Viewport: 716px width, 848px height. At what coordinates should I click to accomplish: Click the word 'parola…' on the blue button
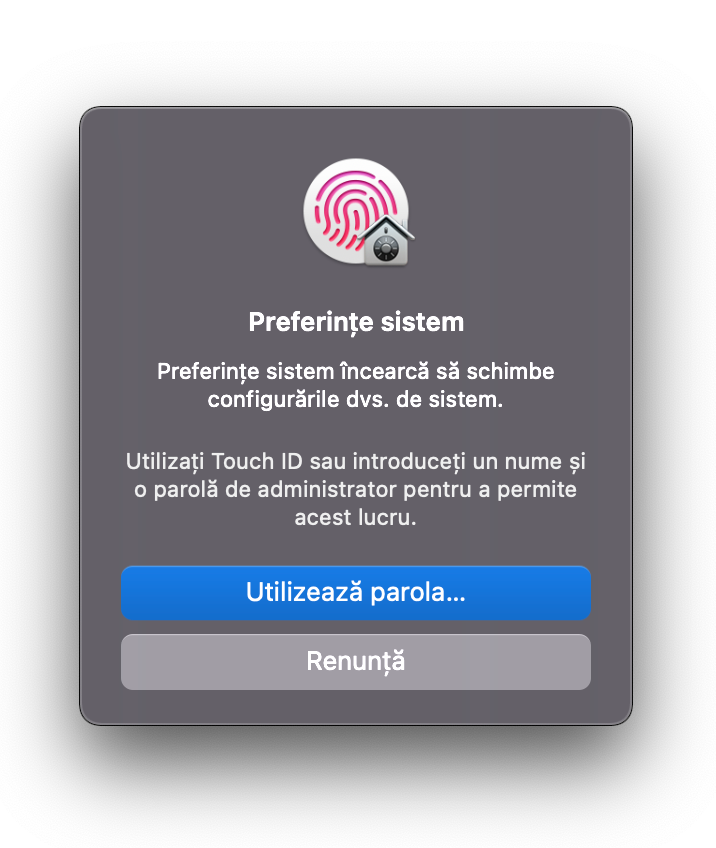(418, 593)
